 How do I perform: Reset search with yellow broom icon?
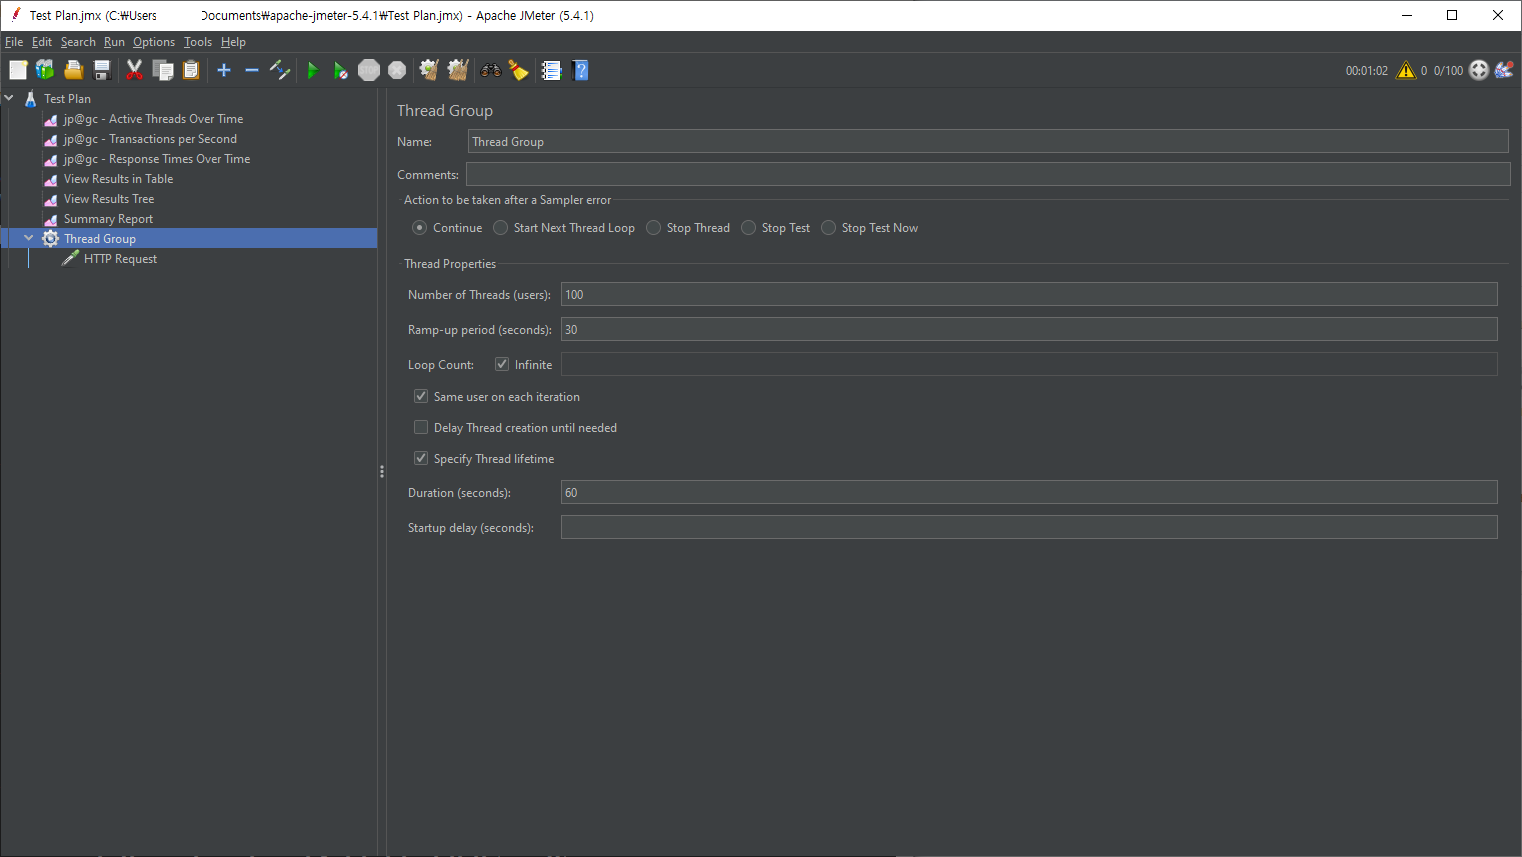(x=518, y=70)
